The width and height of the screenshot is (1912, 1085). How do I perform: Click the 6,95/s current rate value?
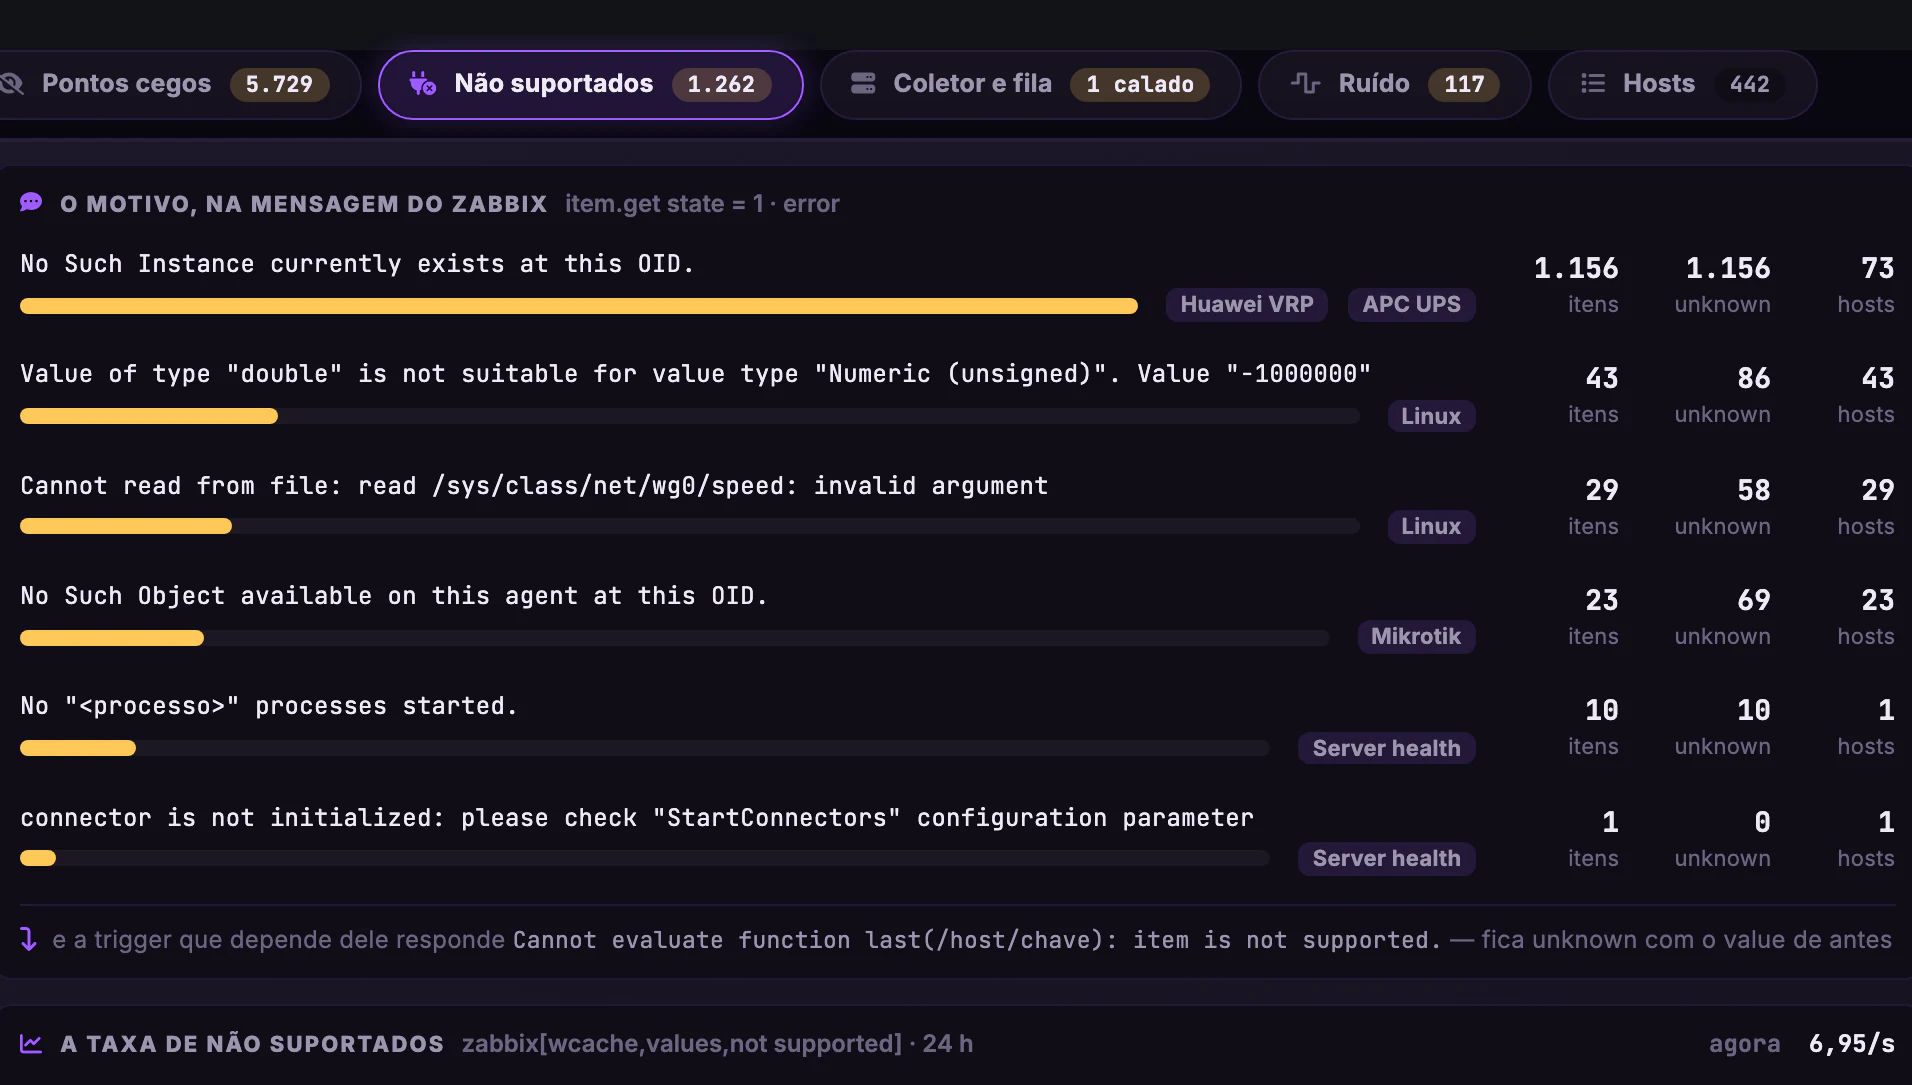1851,1044
